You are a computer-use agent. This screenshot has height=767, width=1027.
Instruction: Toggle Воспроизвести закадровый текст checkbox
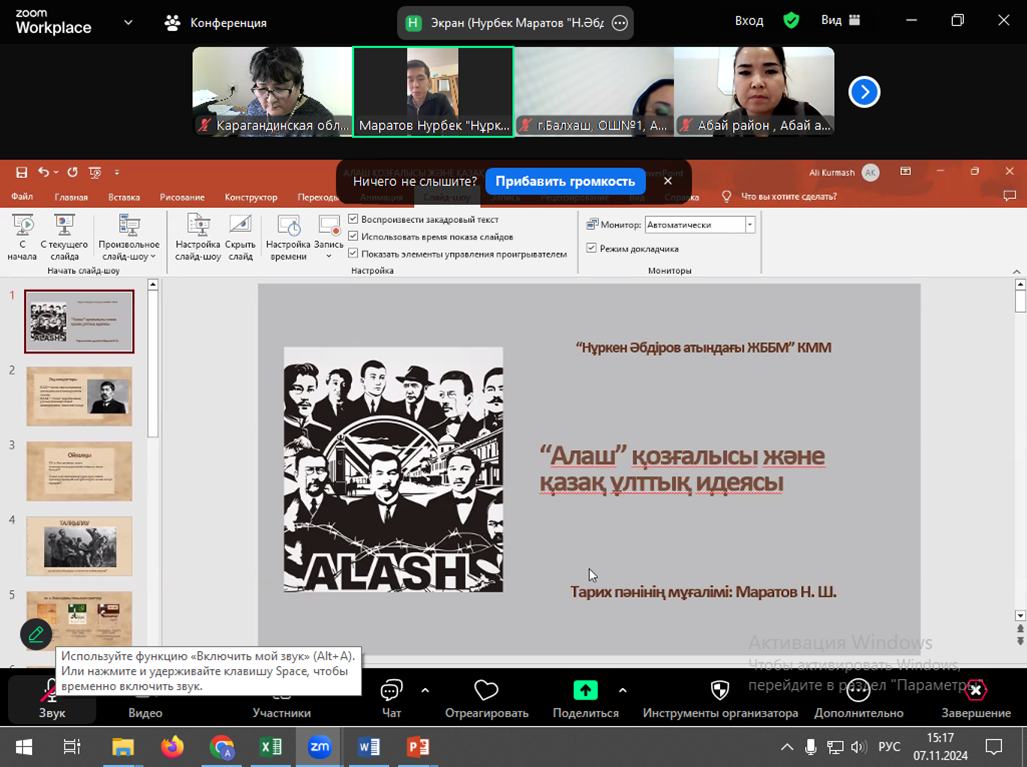coord(354,220)
